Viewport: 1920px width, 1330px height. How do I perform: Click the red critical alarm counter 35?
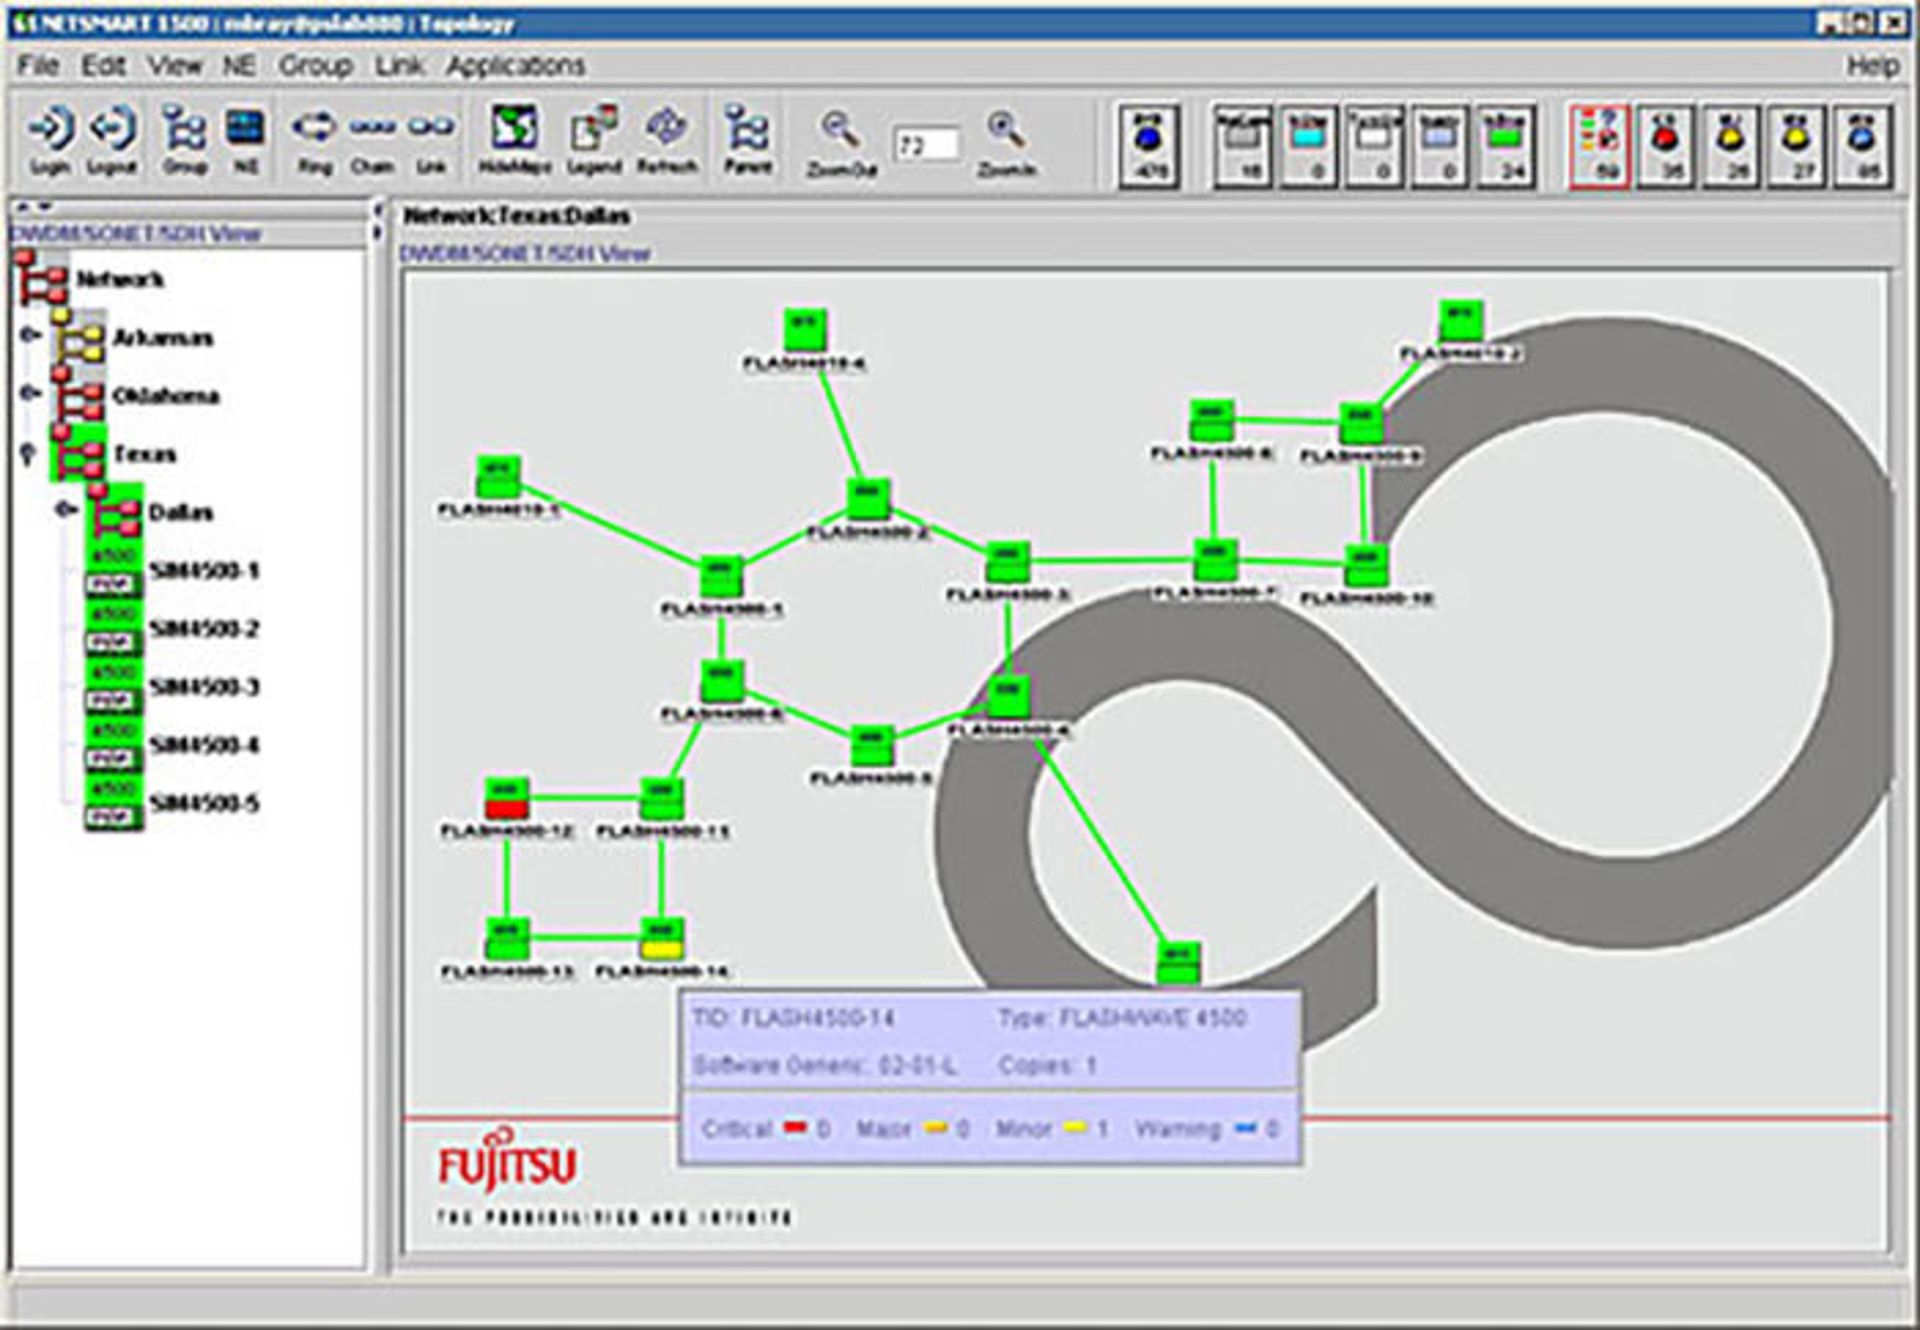tap(1665, 146)
